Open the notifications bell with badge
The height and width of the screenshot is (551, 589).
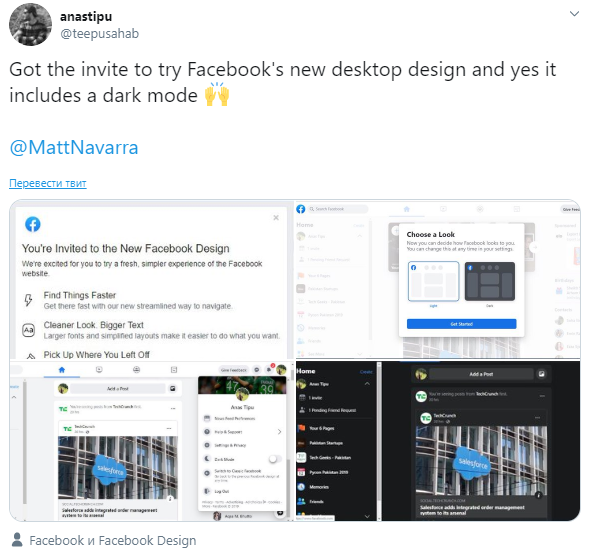pos(269,370)
